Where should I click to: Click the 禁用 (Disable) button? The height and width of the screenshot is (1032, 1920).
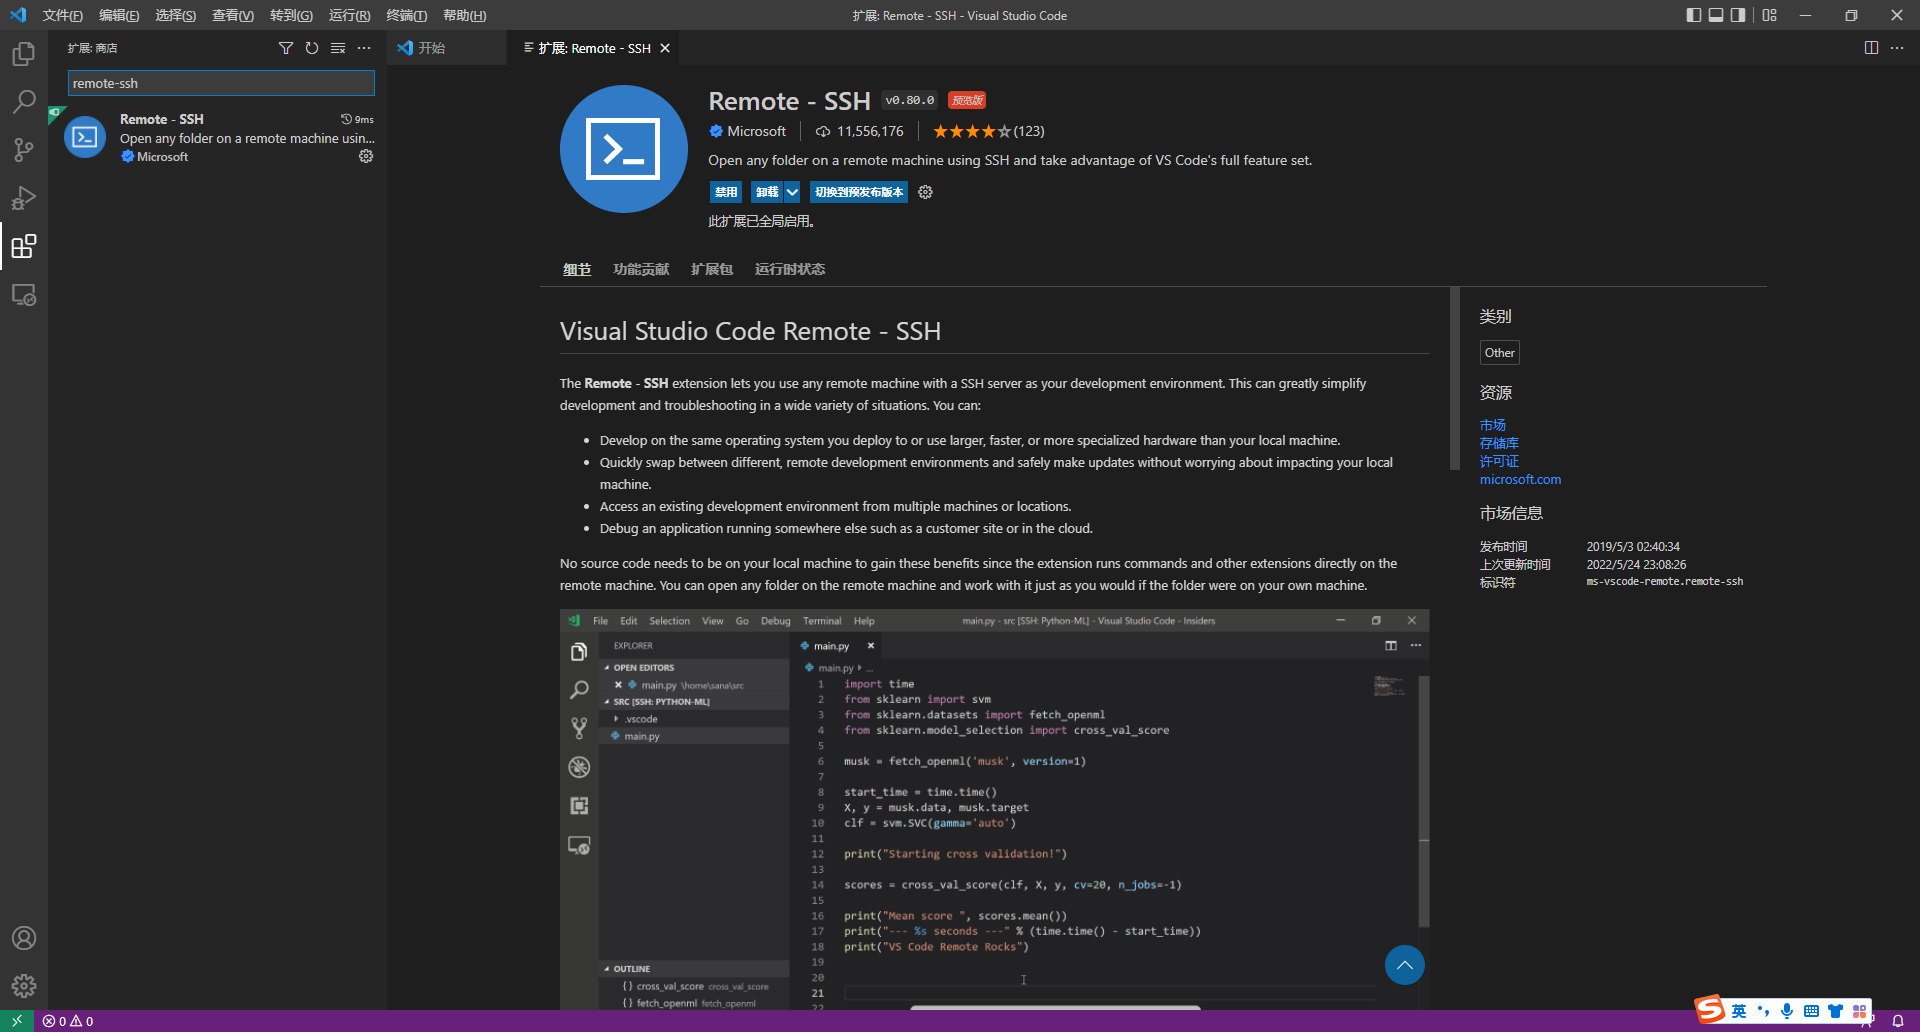click(726, 192)
